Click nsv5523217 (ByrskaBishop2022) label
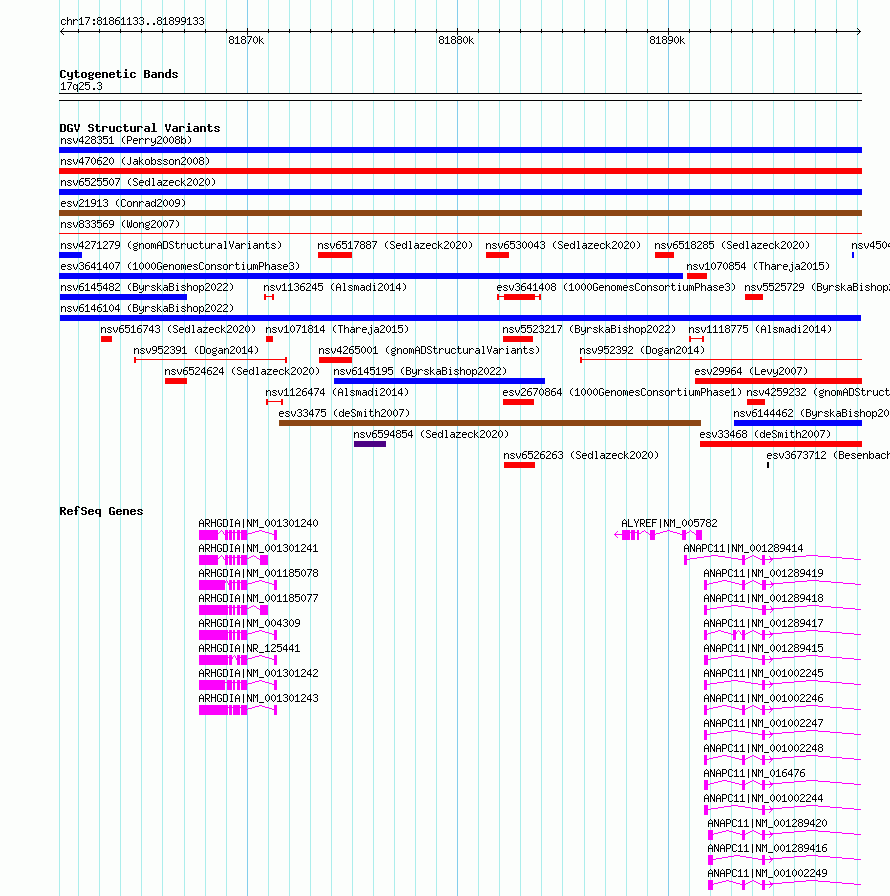890x896 pixels. [x=589, y=330]
